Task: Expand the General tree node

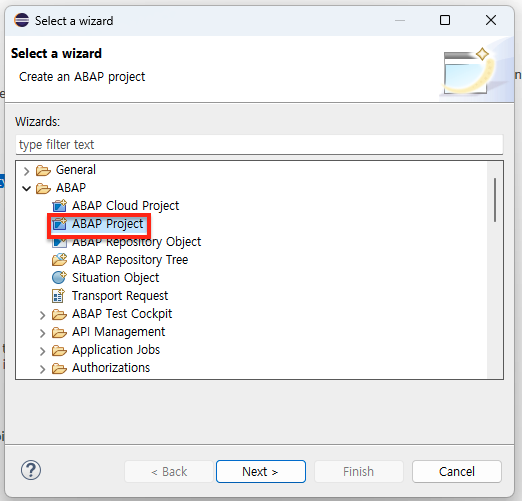Action: tap(26, 171)
